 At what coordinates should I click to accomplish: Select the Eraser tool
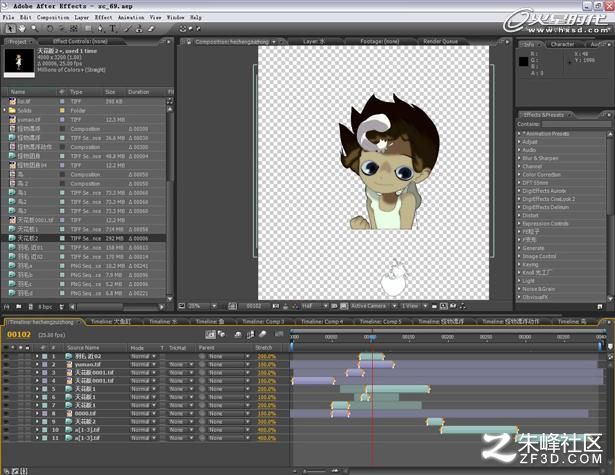click(151, 29)
